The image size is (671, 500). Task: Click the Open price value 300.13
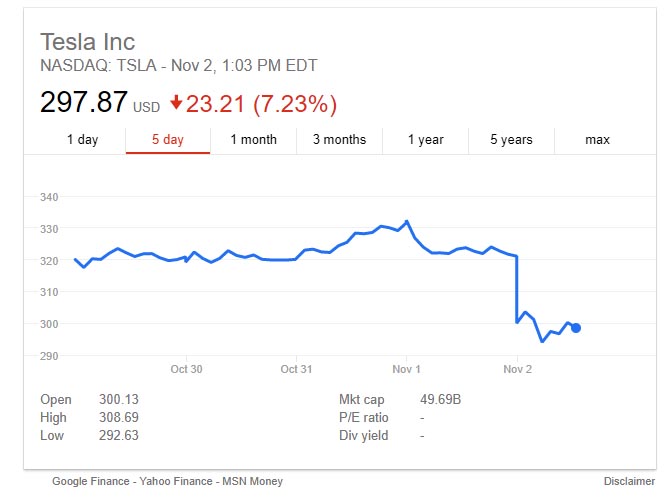click(x=117, y=400)
